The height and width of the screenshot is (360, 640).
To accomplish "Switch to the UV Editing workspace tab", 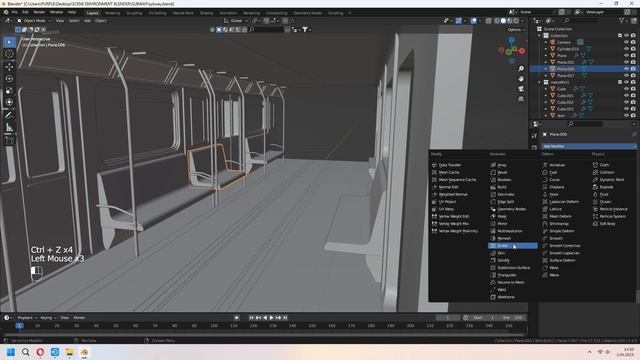I will point(157,13).
